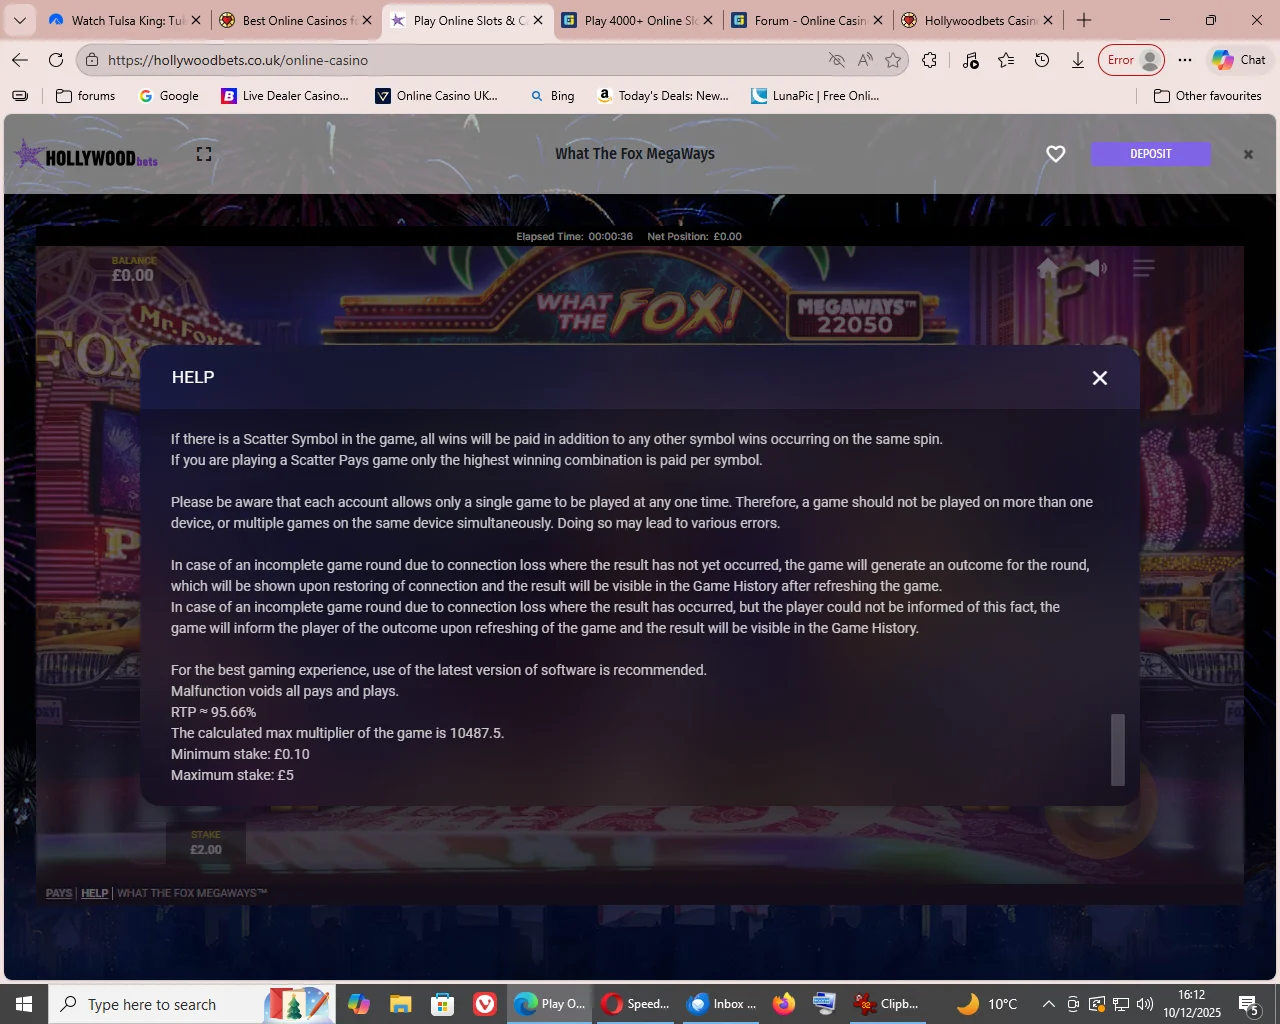Switch to Hollywoodbets Casino tab
Screen dimensions: 1280x1024
click(x=977, y=20)
